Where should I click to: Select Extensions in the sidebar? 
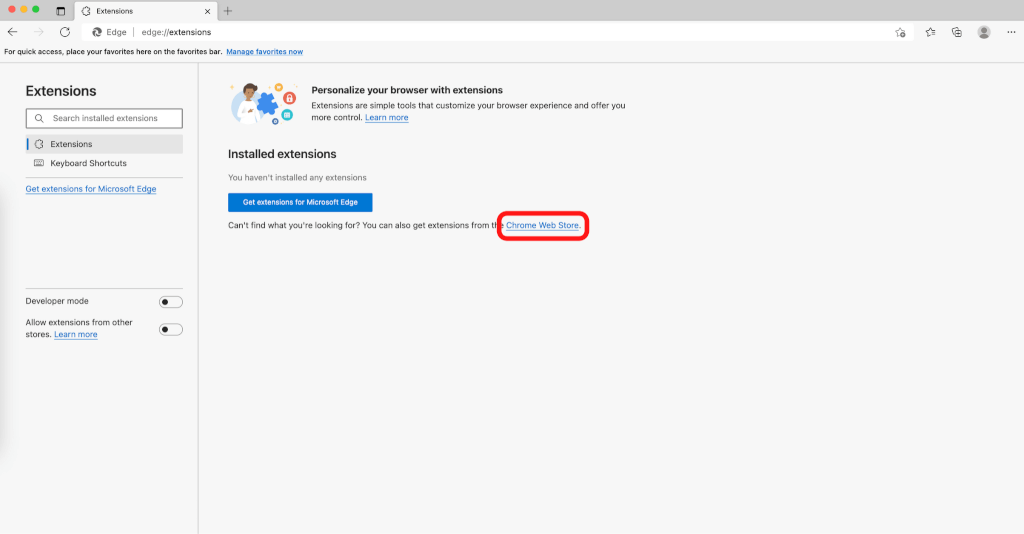(71, 144)
